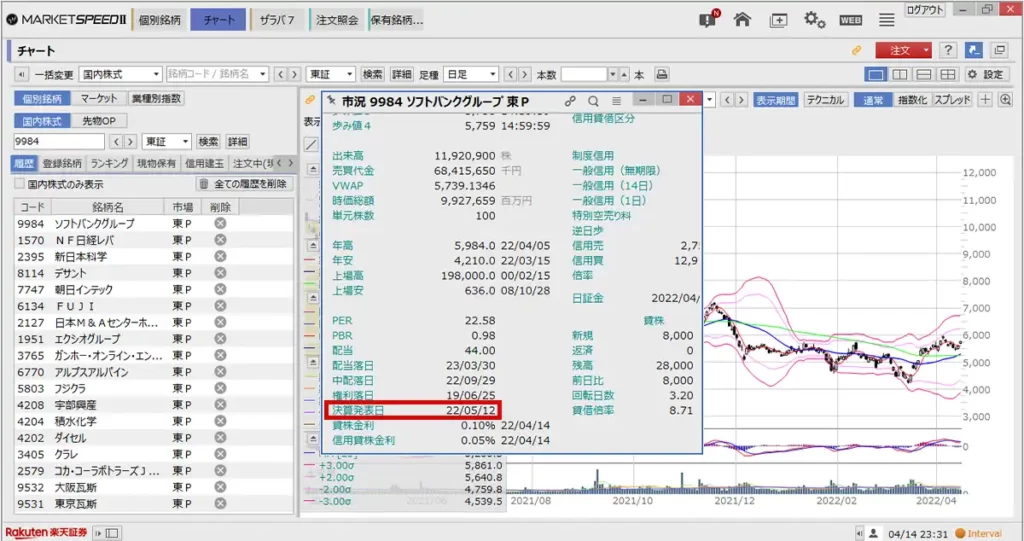Open the red 注文 order dropdown

(903, 50)
